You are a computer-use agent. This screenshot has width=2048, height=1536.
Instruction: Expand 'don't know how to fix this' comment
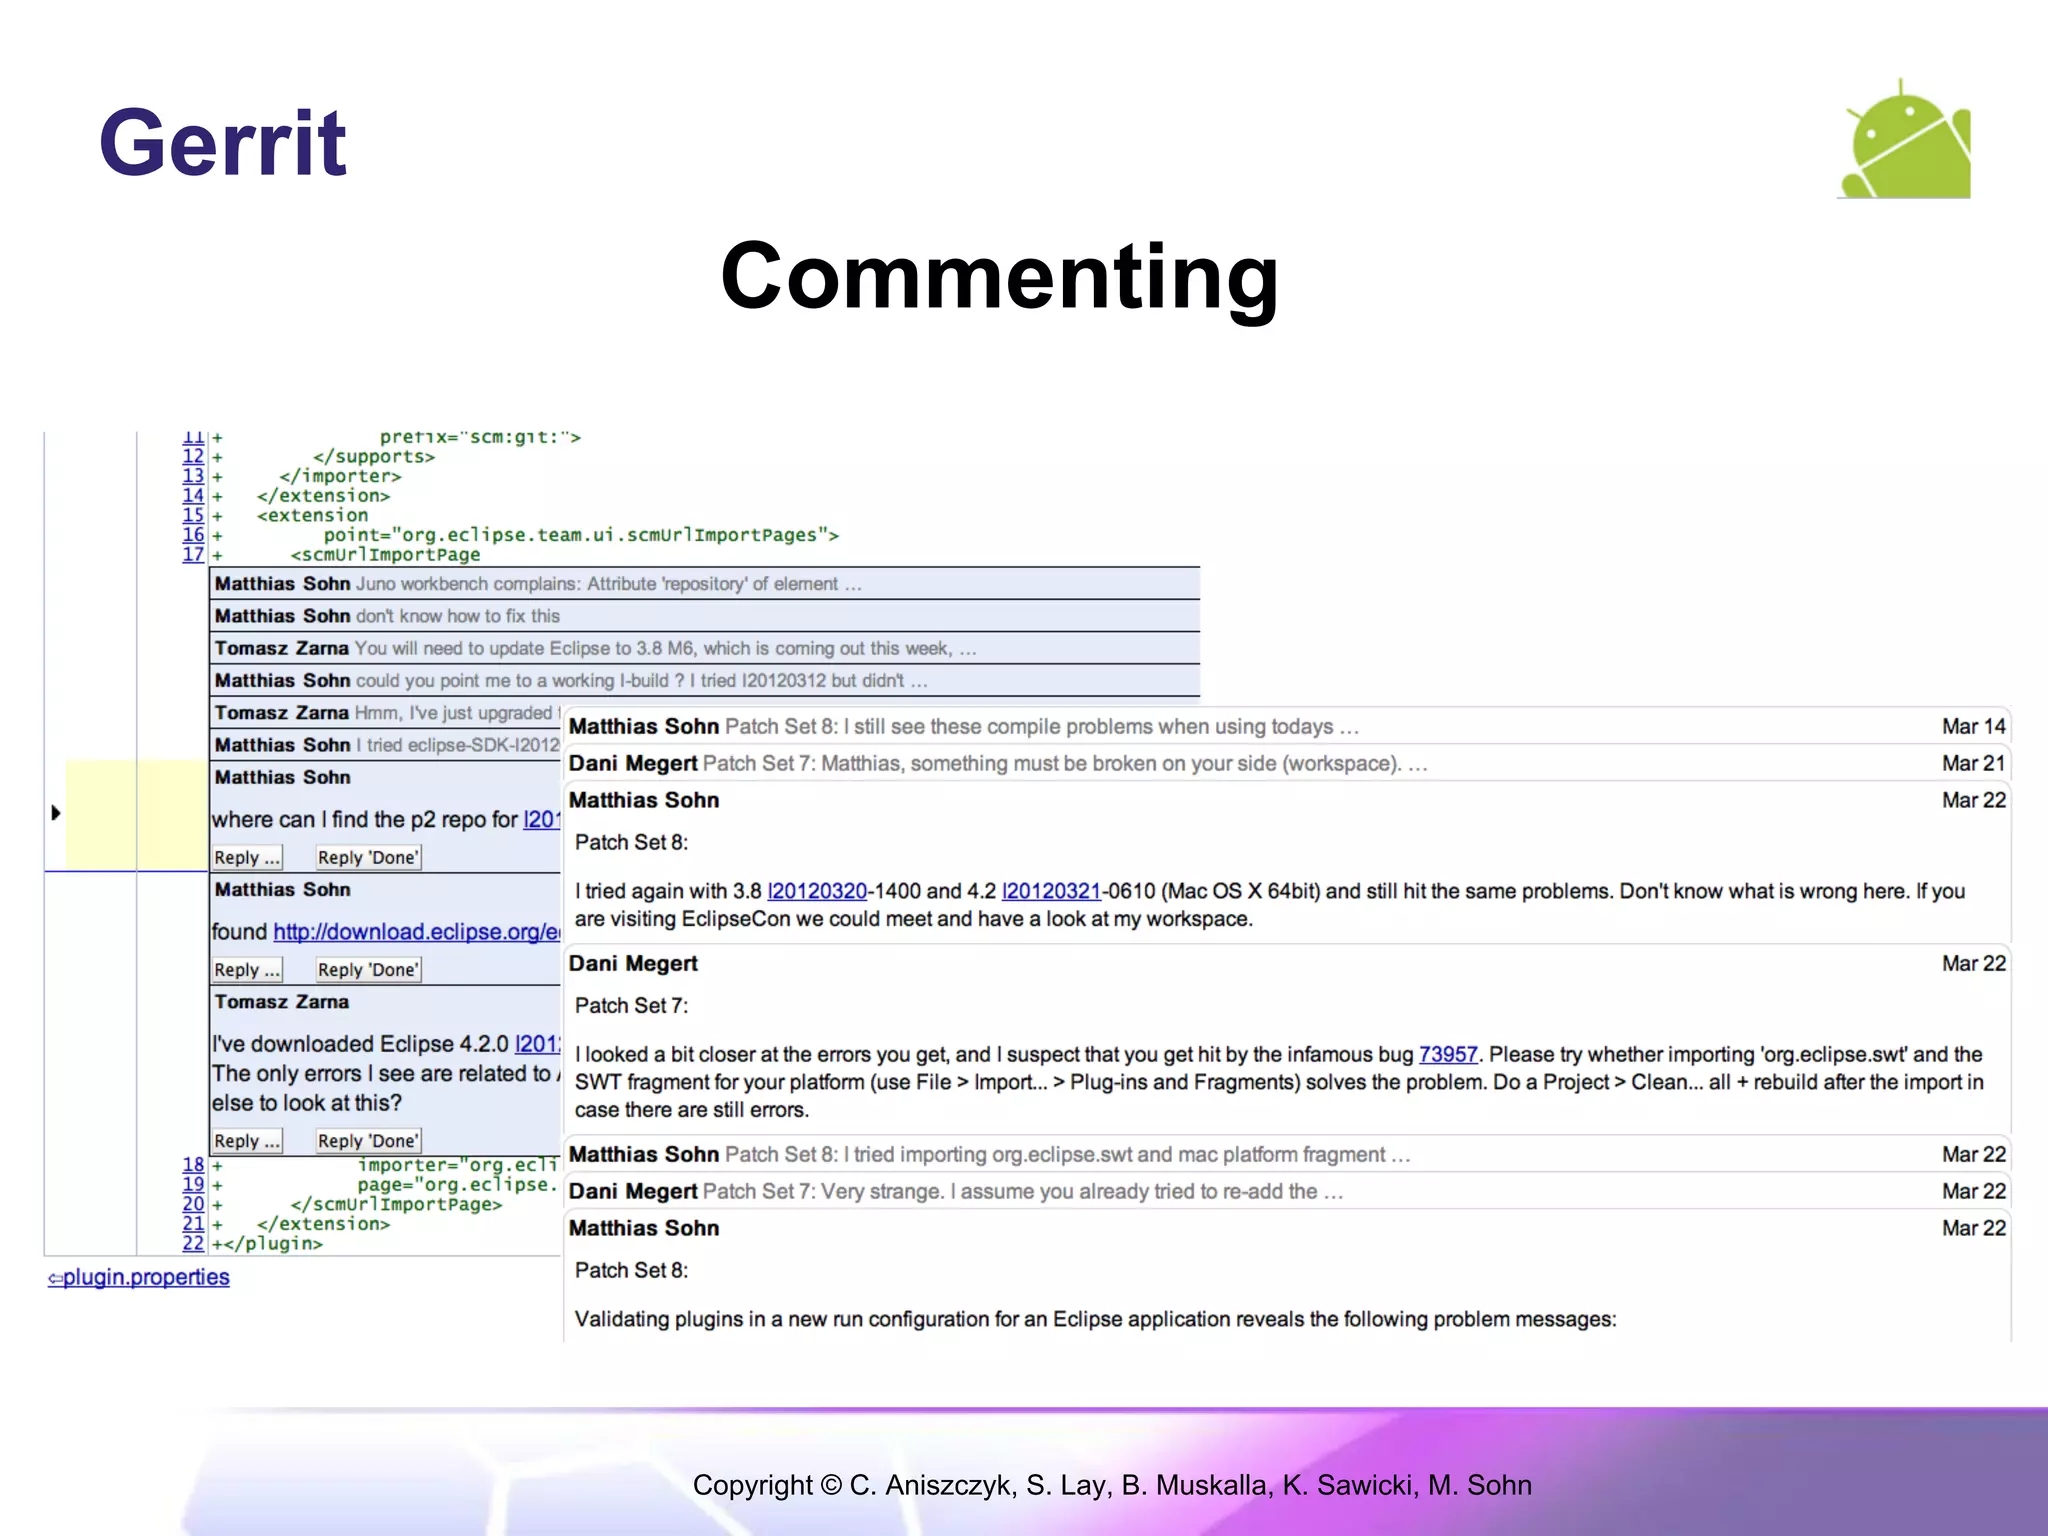[x=704, y=616]
